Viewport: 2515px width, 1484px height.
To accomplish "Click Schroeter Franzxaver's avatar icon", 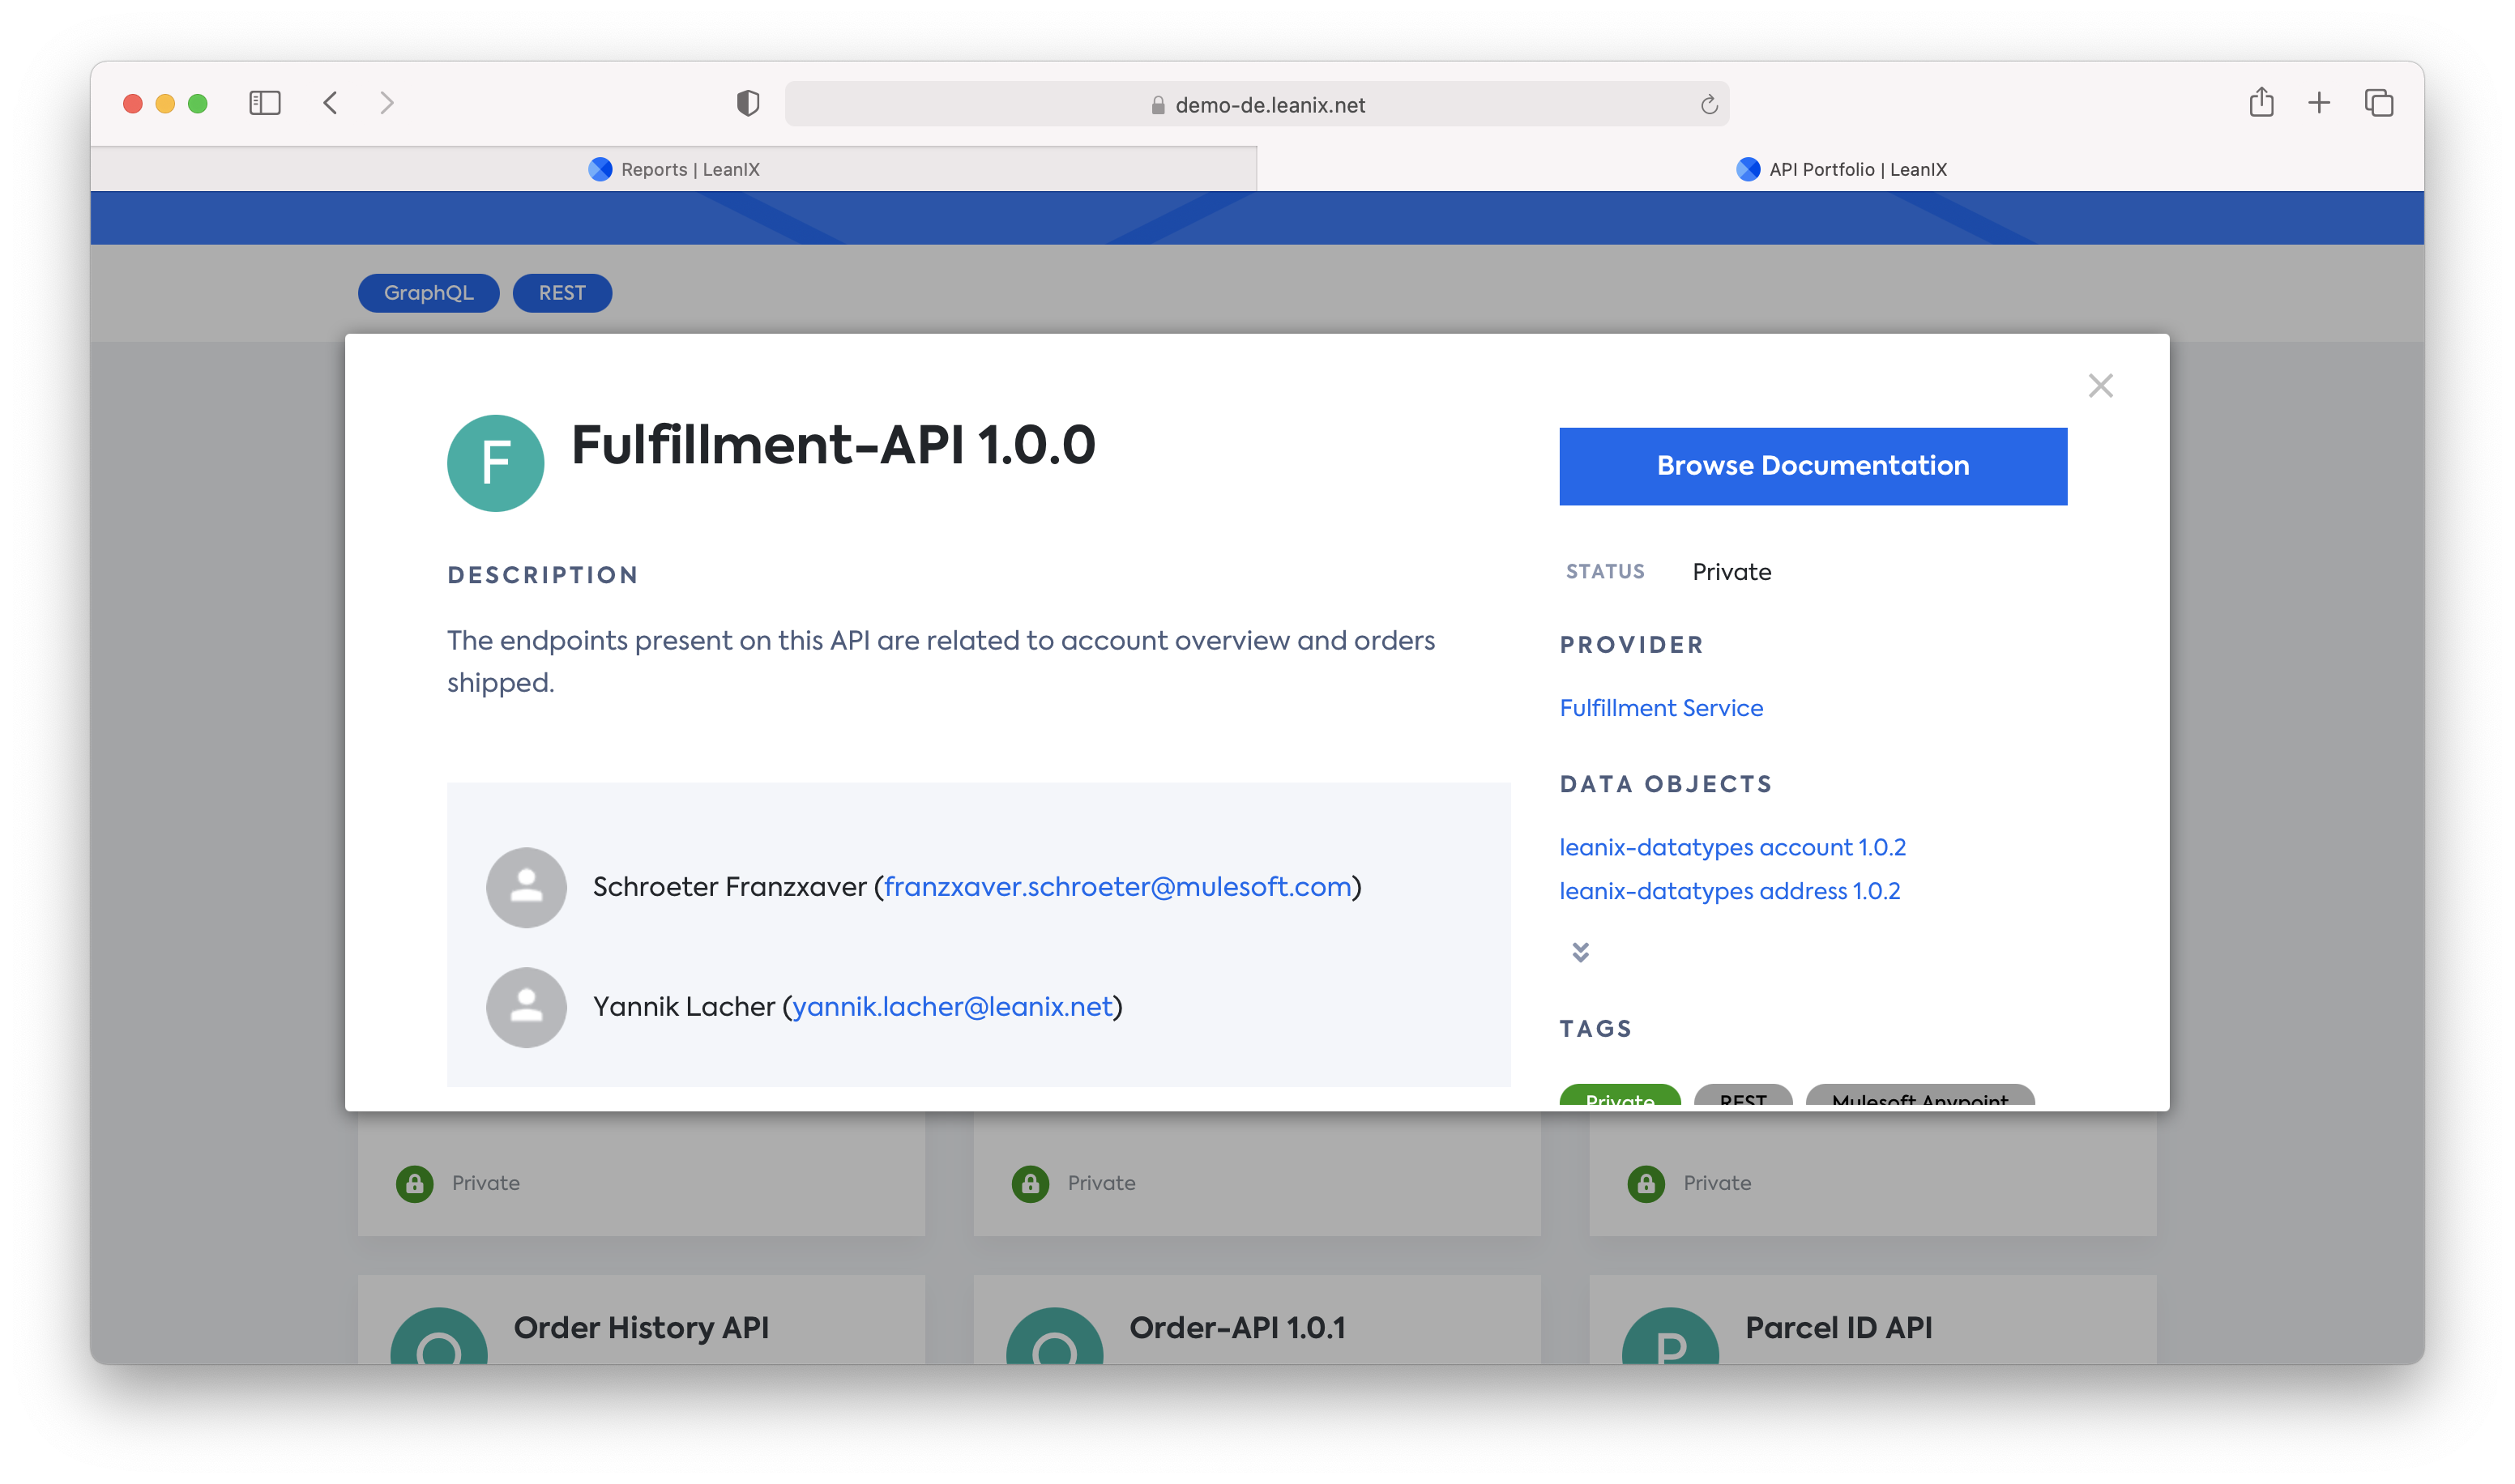I will pos(526,887).
